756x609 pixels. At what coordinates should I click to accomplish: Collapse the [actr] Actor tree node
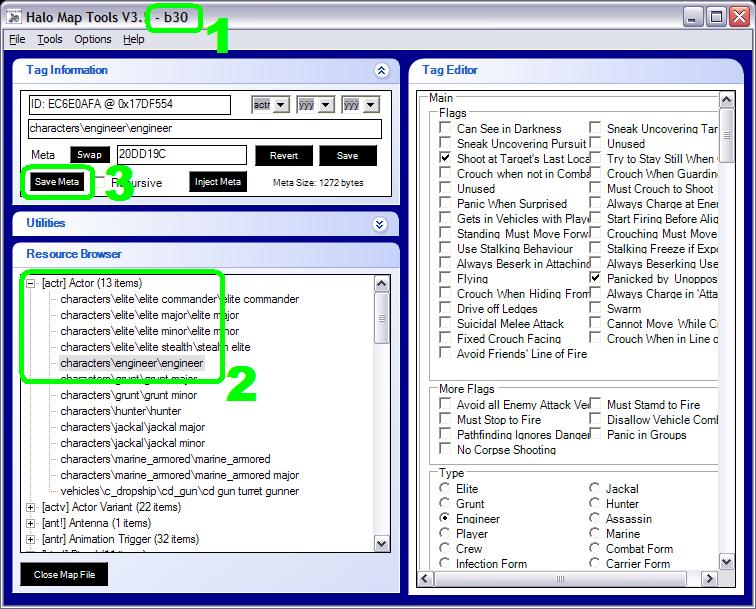point(30,284)
